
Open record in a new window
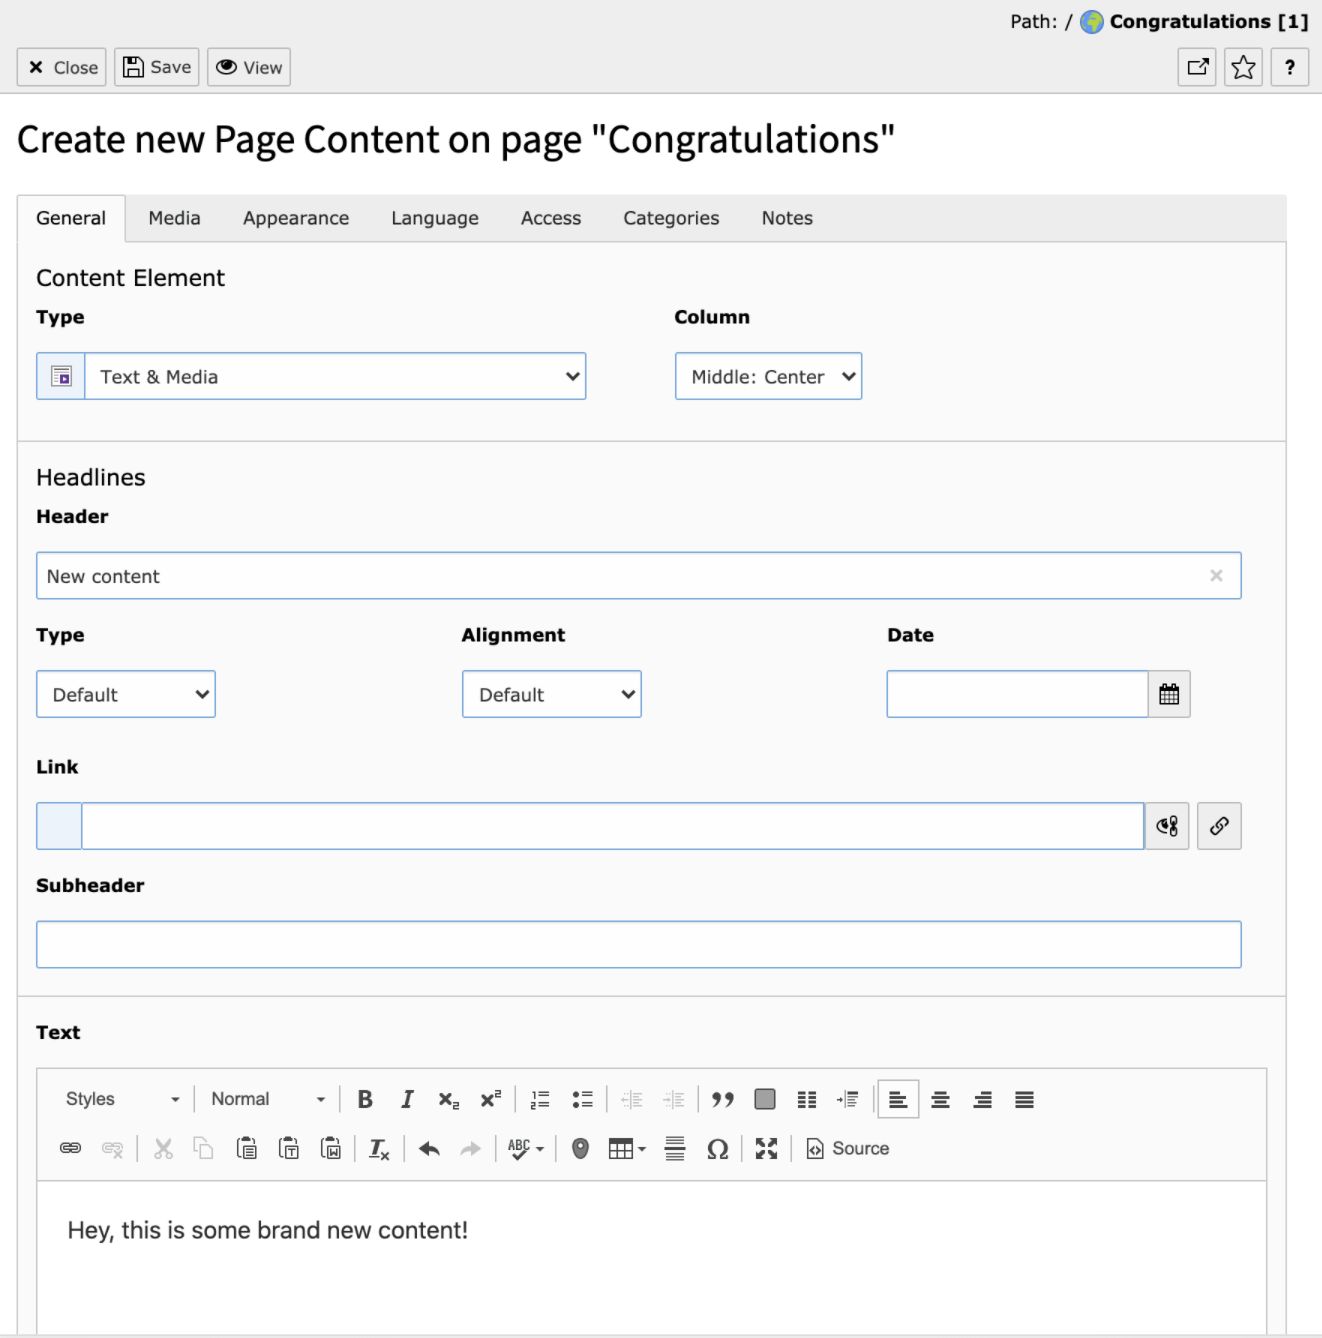click(x=1197, y=67)
